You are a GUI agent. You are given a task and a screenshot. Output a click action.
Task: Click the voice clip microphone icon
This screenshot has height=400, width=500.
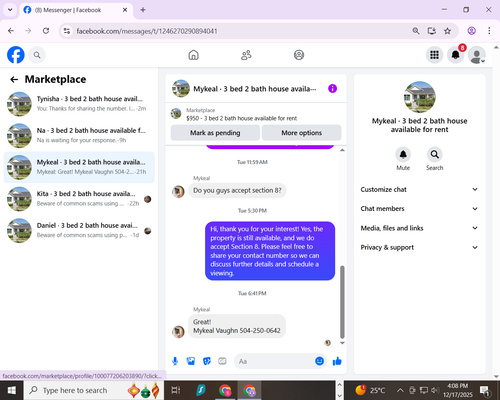click(x=175, y=361)
